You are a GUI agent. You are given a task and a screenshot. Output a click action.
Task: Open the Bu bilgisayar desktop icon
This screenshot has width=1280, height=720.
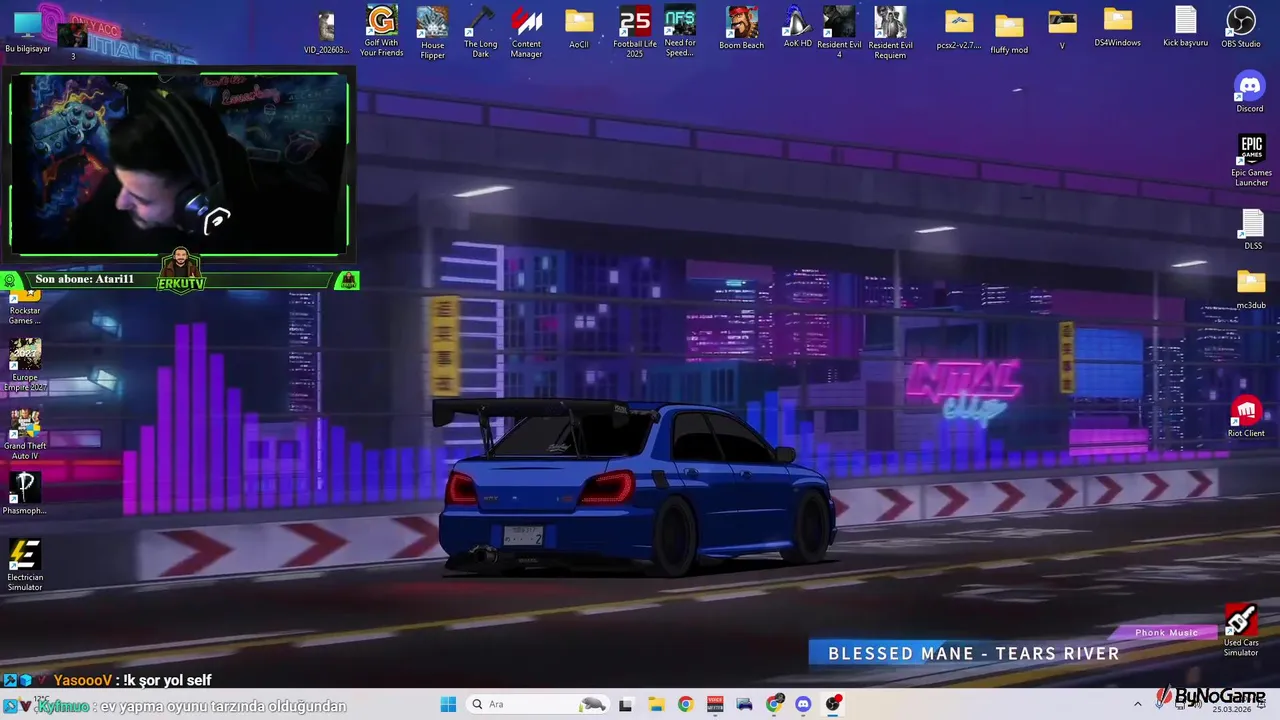(28, 31)
